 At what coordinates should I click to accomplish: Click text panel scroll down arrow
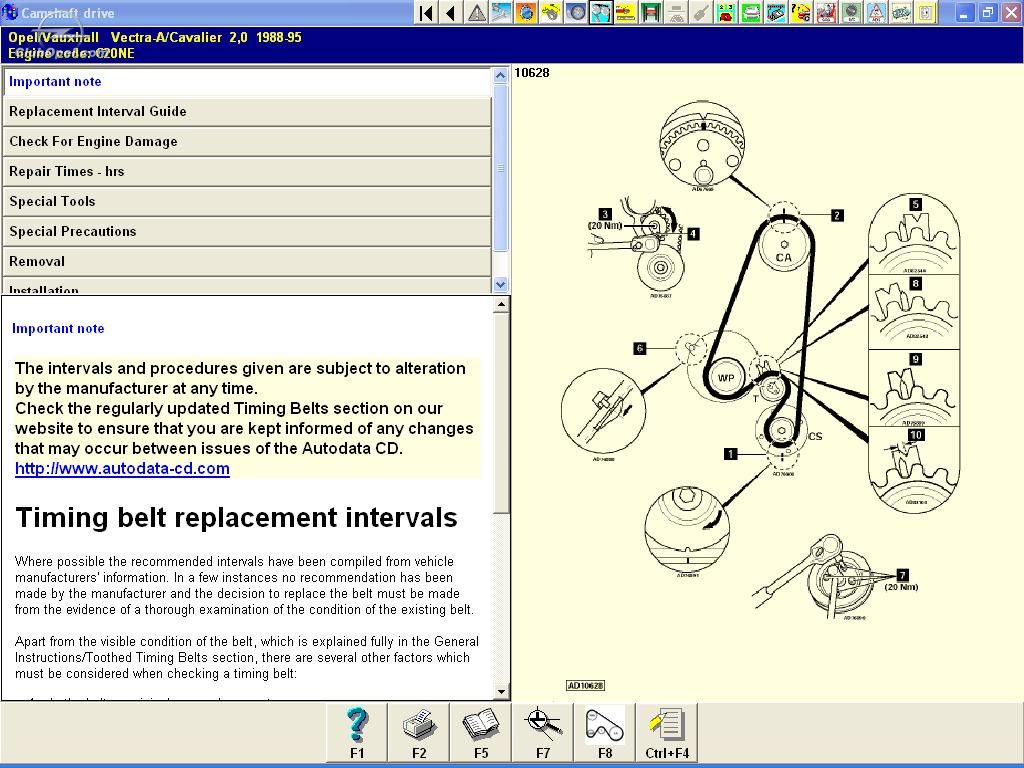point(501,692)
